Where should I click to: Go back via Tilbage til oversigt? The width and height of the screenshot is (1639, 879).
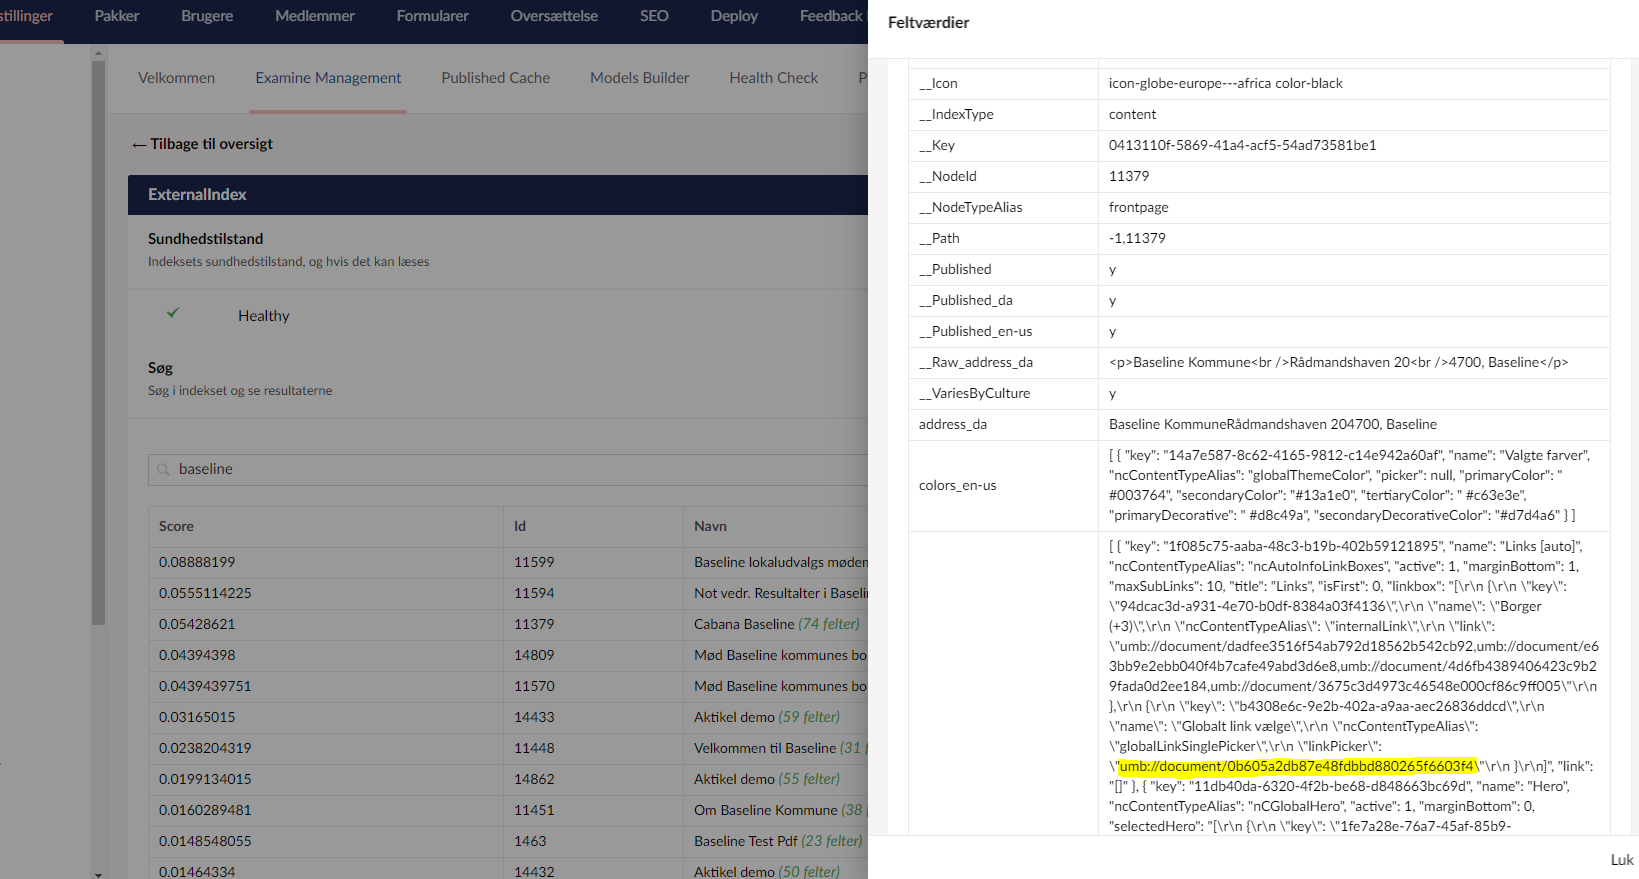202,144
